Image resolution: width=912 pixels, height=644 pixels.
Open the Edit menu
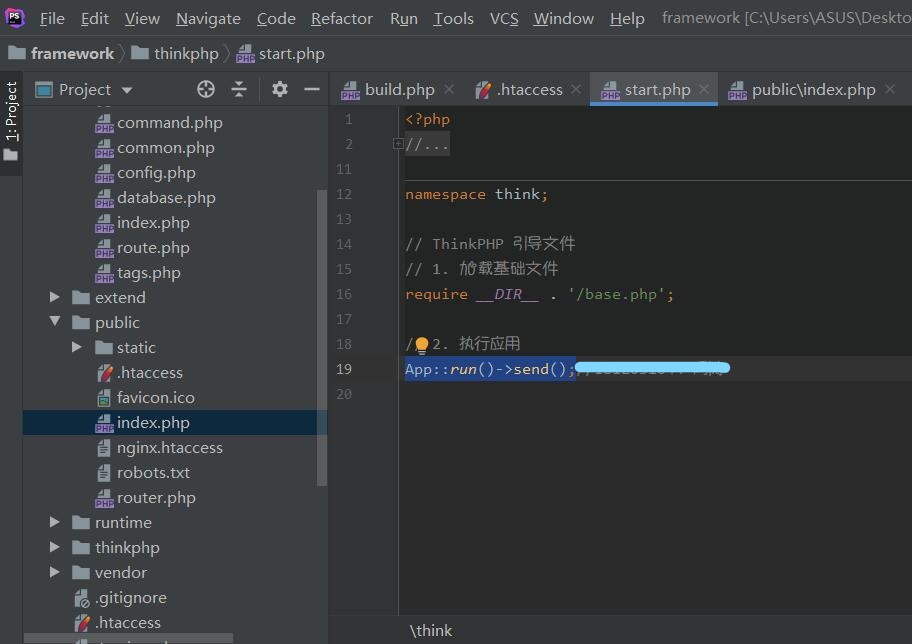coord(94,19)
